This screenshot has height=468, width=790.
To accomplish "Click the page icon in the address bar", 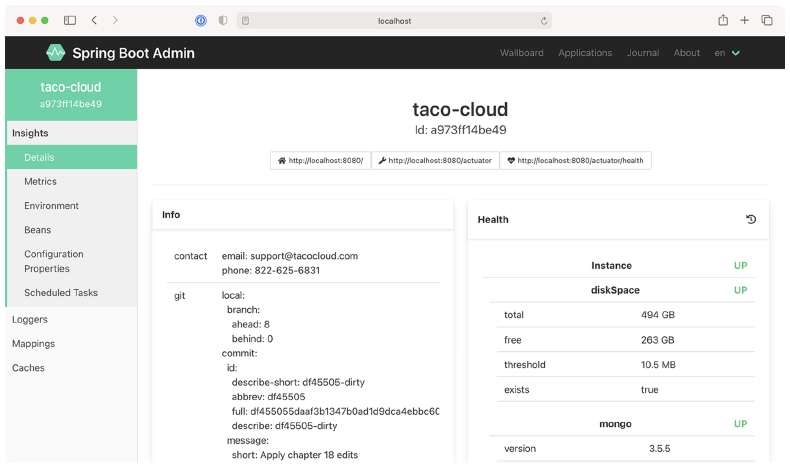I will 245,21.
